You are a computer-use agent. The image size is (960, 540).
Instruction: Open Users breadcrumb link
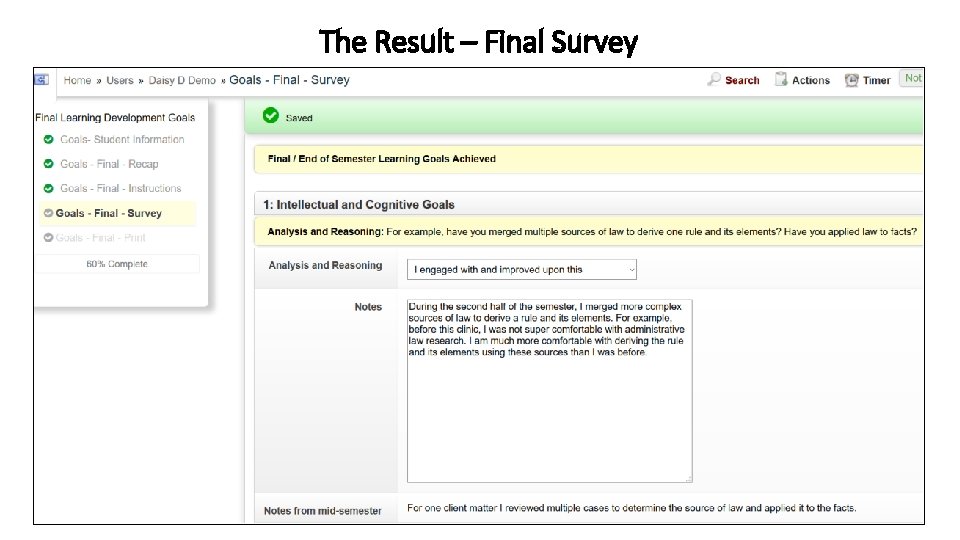click(x=120, y=80)
